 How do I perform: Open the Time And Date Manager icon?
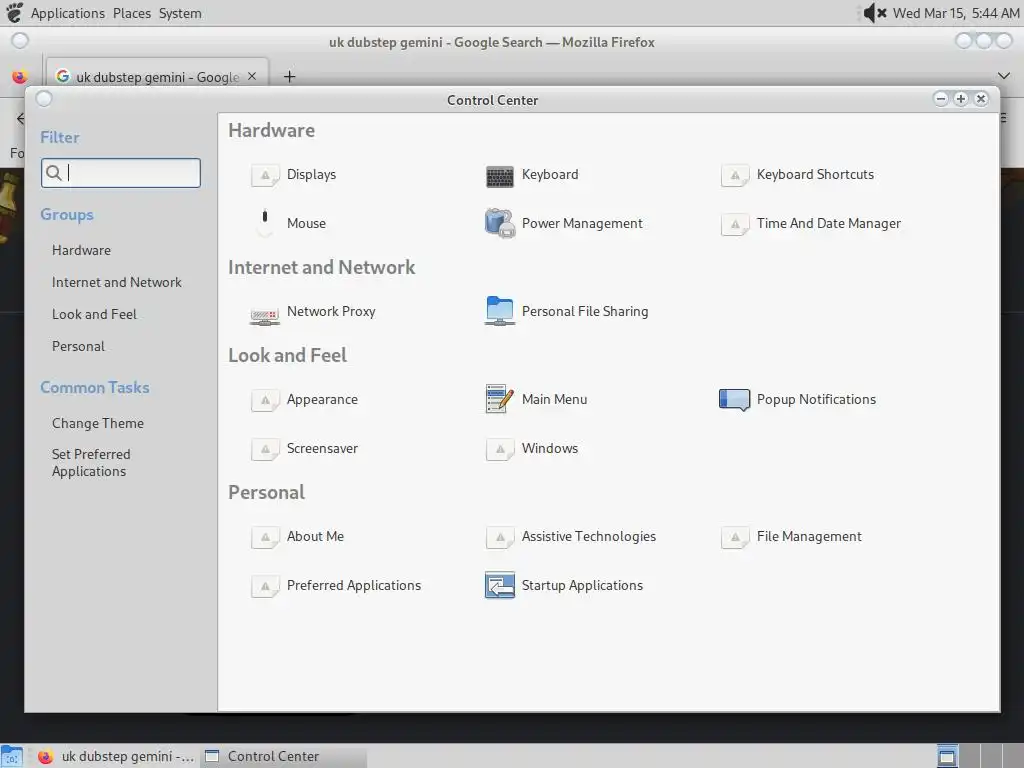[735, 224]
